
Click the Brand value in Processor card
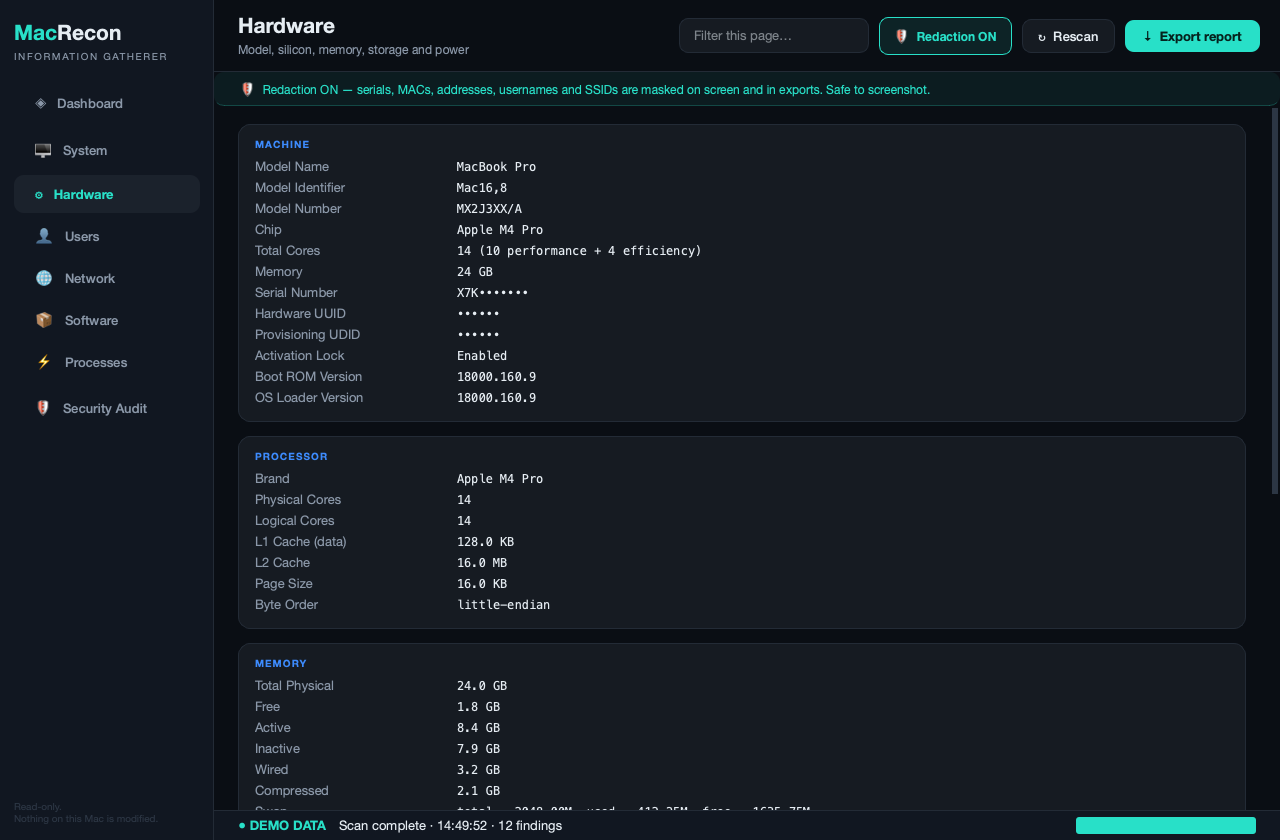click(500, 479)
